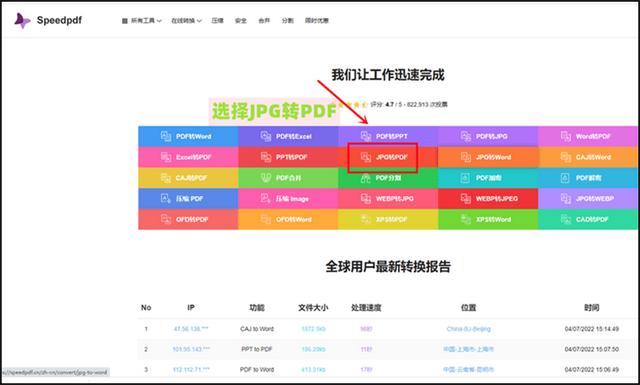Click the 压缩 Image tile icon
Viewport: 640px width, 385px height.
click(266, 198)
